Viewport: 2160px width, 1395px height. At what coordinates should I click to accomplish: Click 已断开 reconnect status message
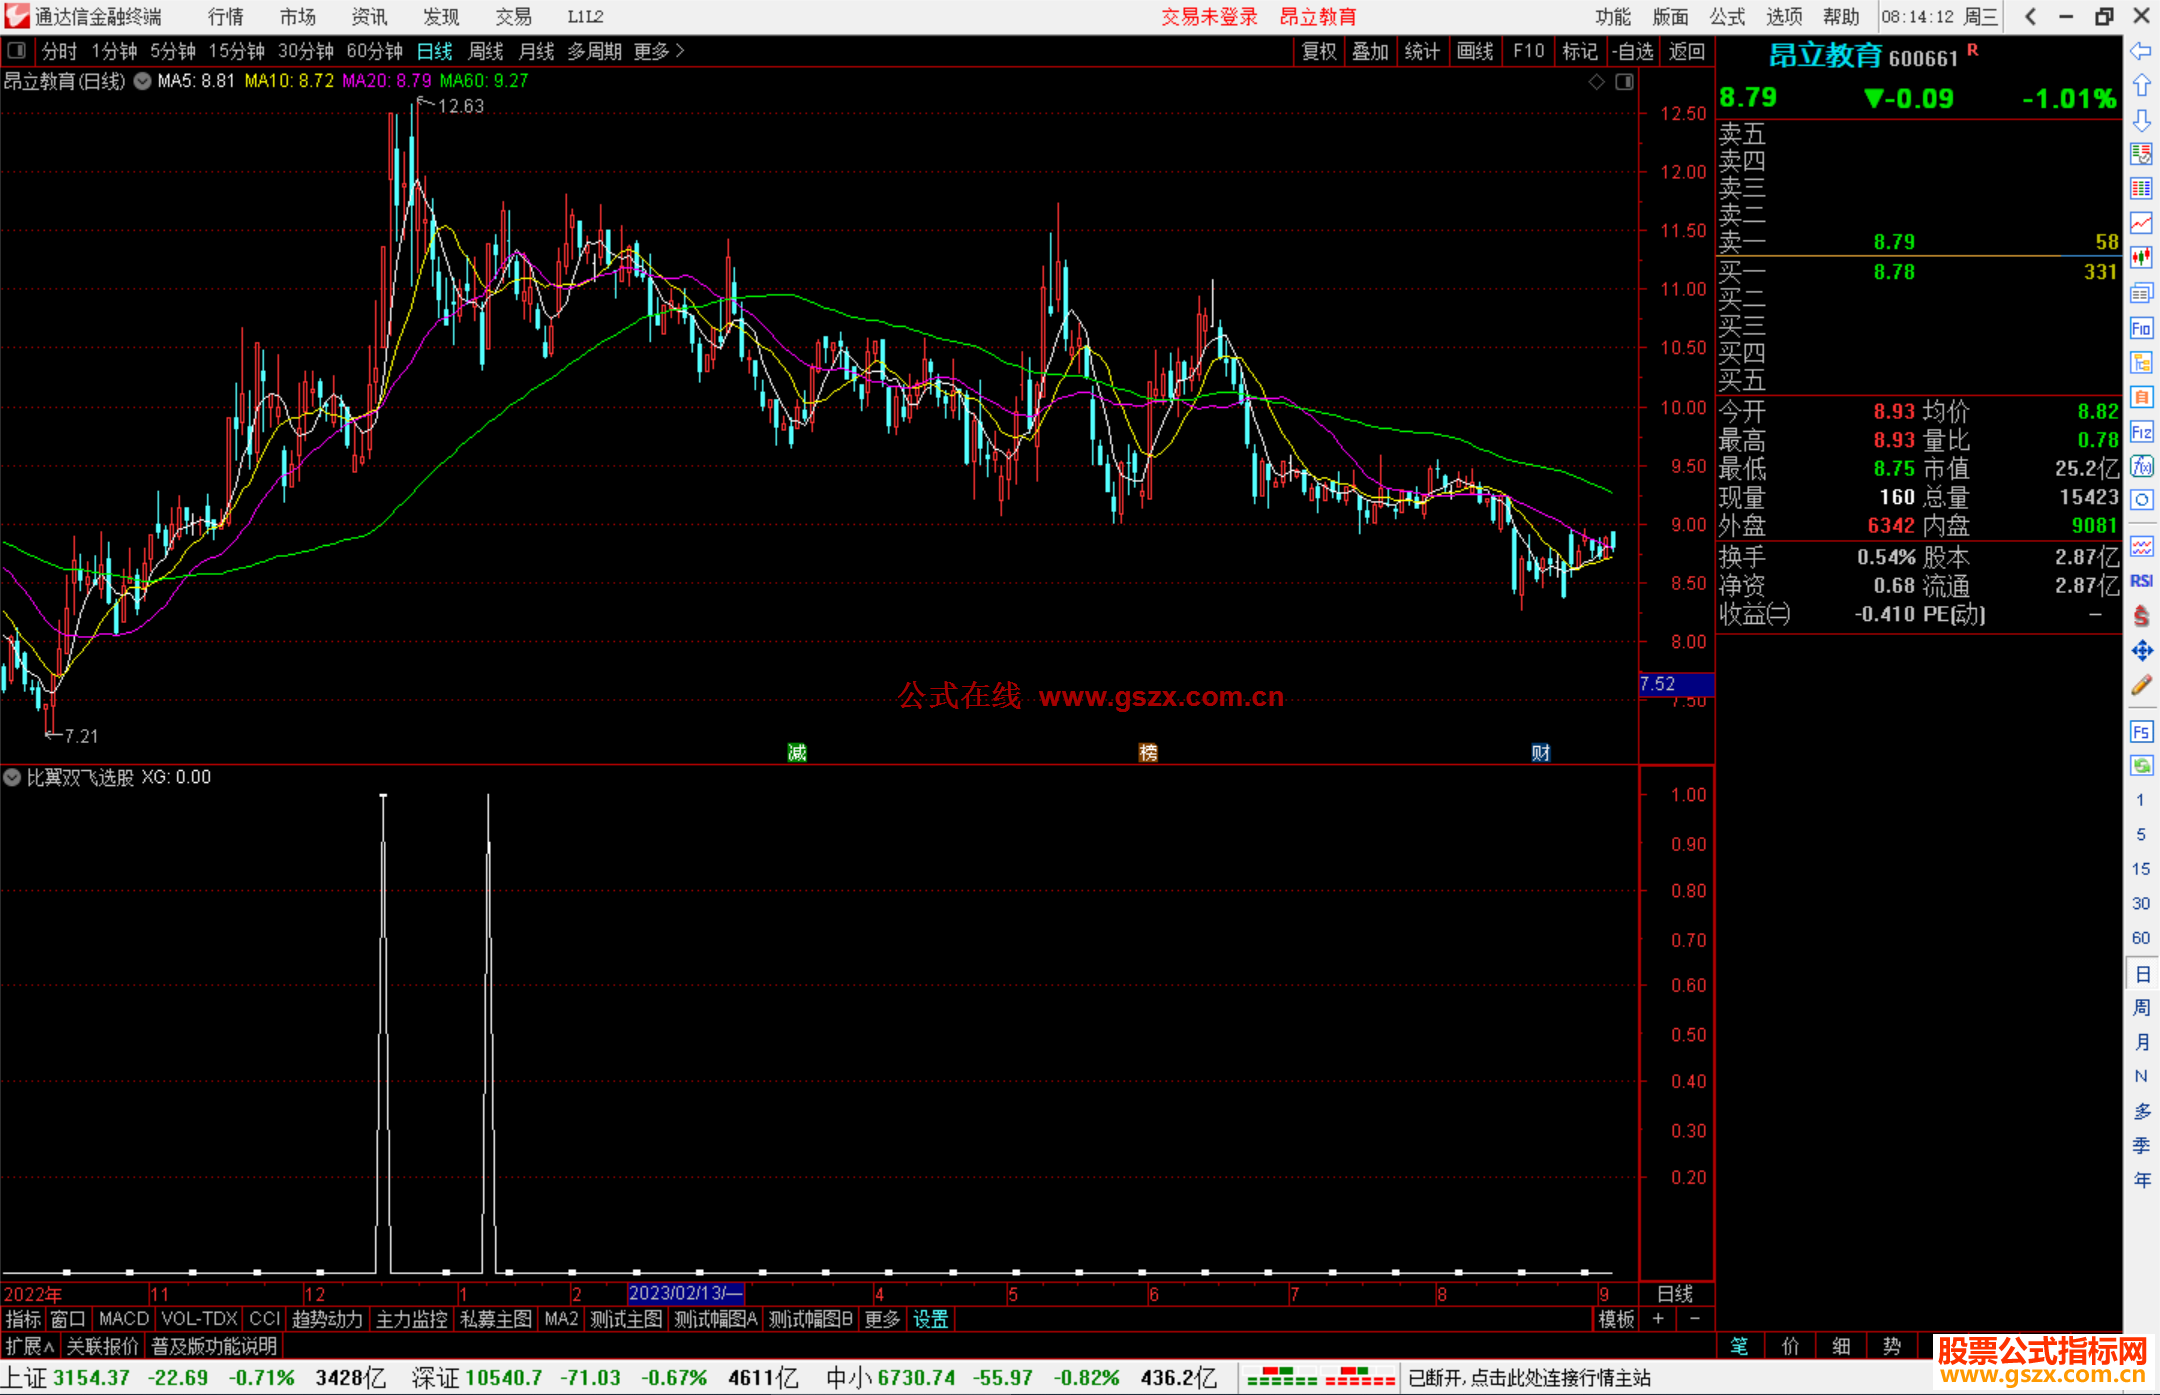(1529, 1378)
